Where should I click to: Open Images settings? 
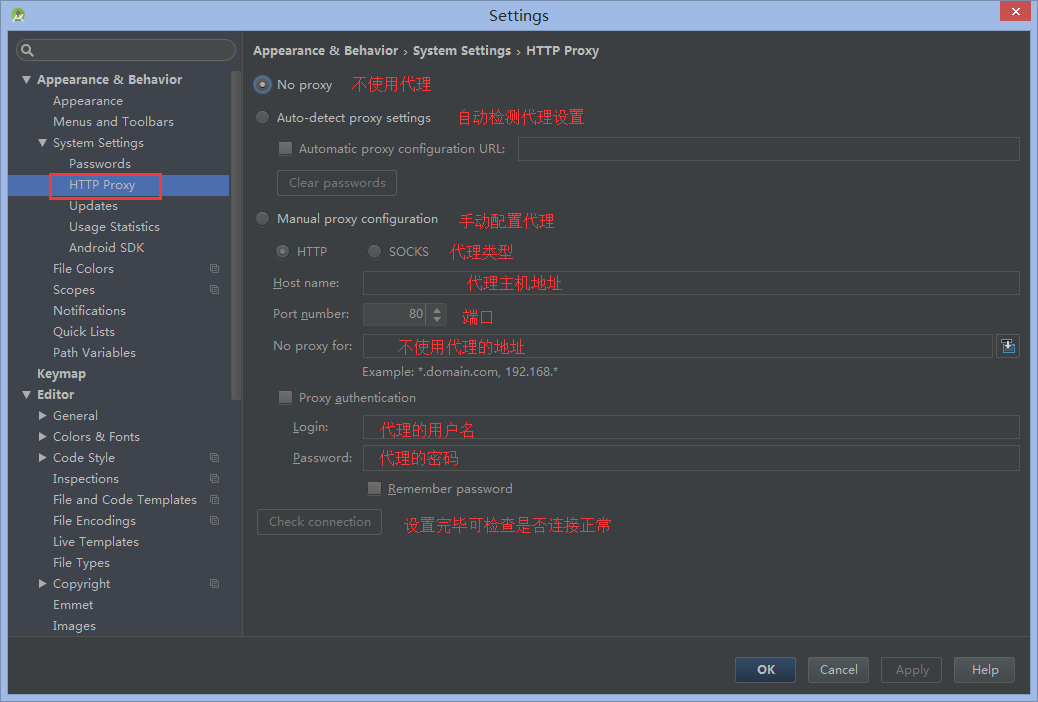coord(74,626)
